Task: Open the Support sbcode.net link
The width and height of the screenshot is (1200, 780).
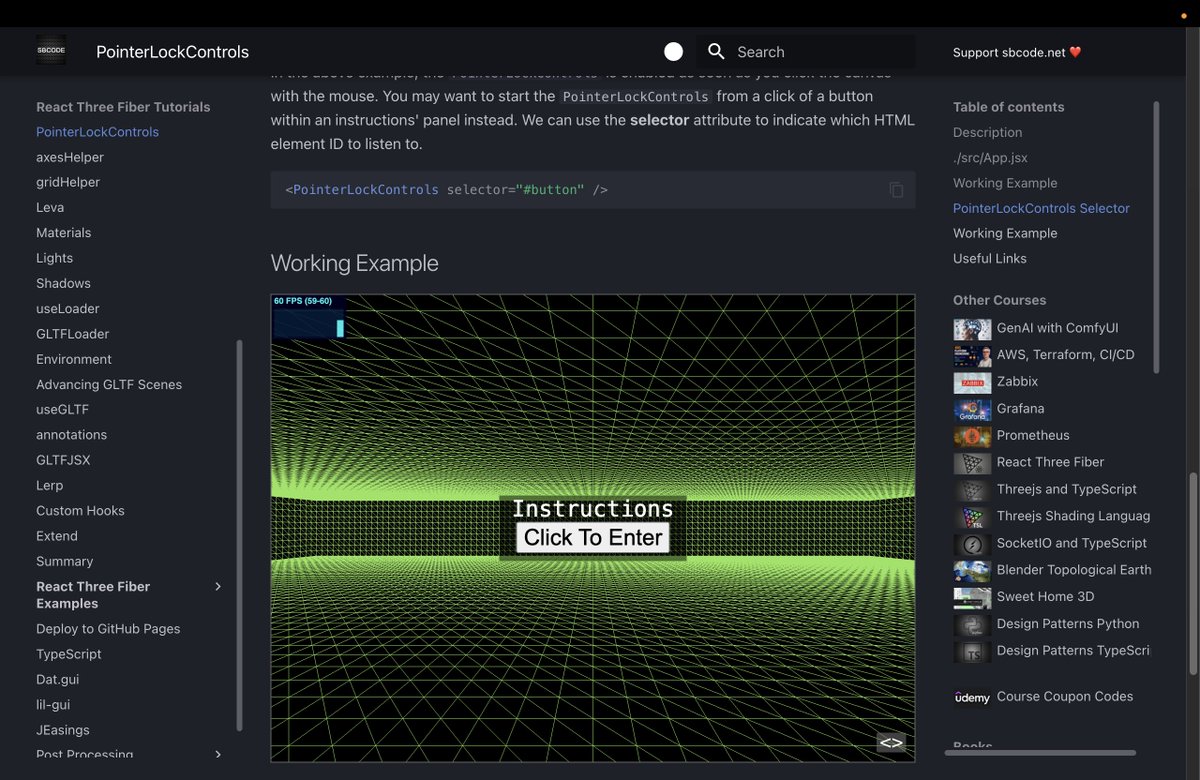Action: 1017,52
